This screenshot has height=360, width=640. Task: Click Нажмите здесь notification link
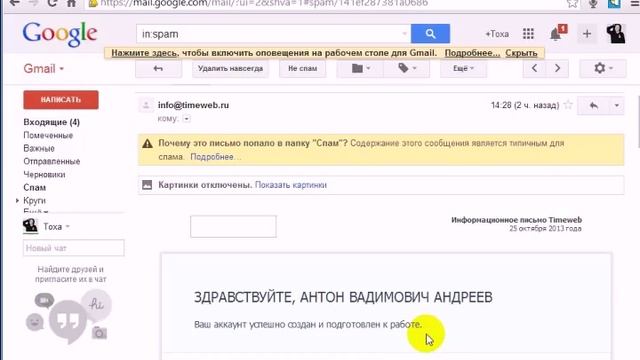pyautogui.click(x=144, y=53)
